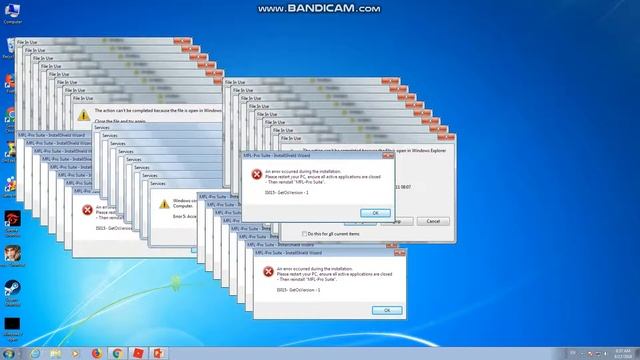640x360 pixels.
Task: Click the volume icon in the system tray
Action: (x=605, y=354)
